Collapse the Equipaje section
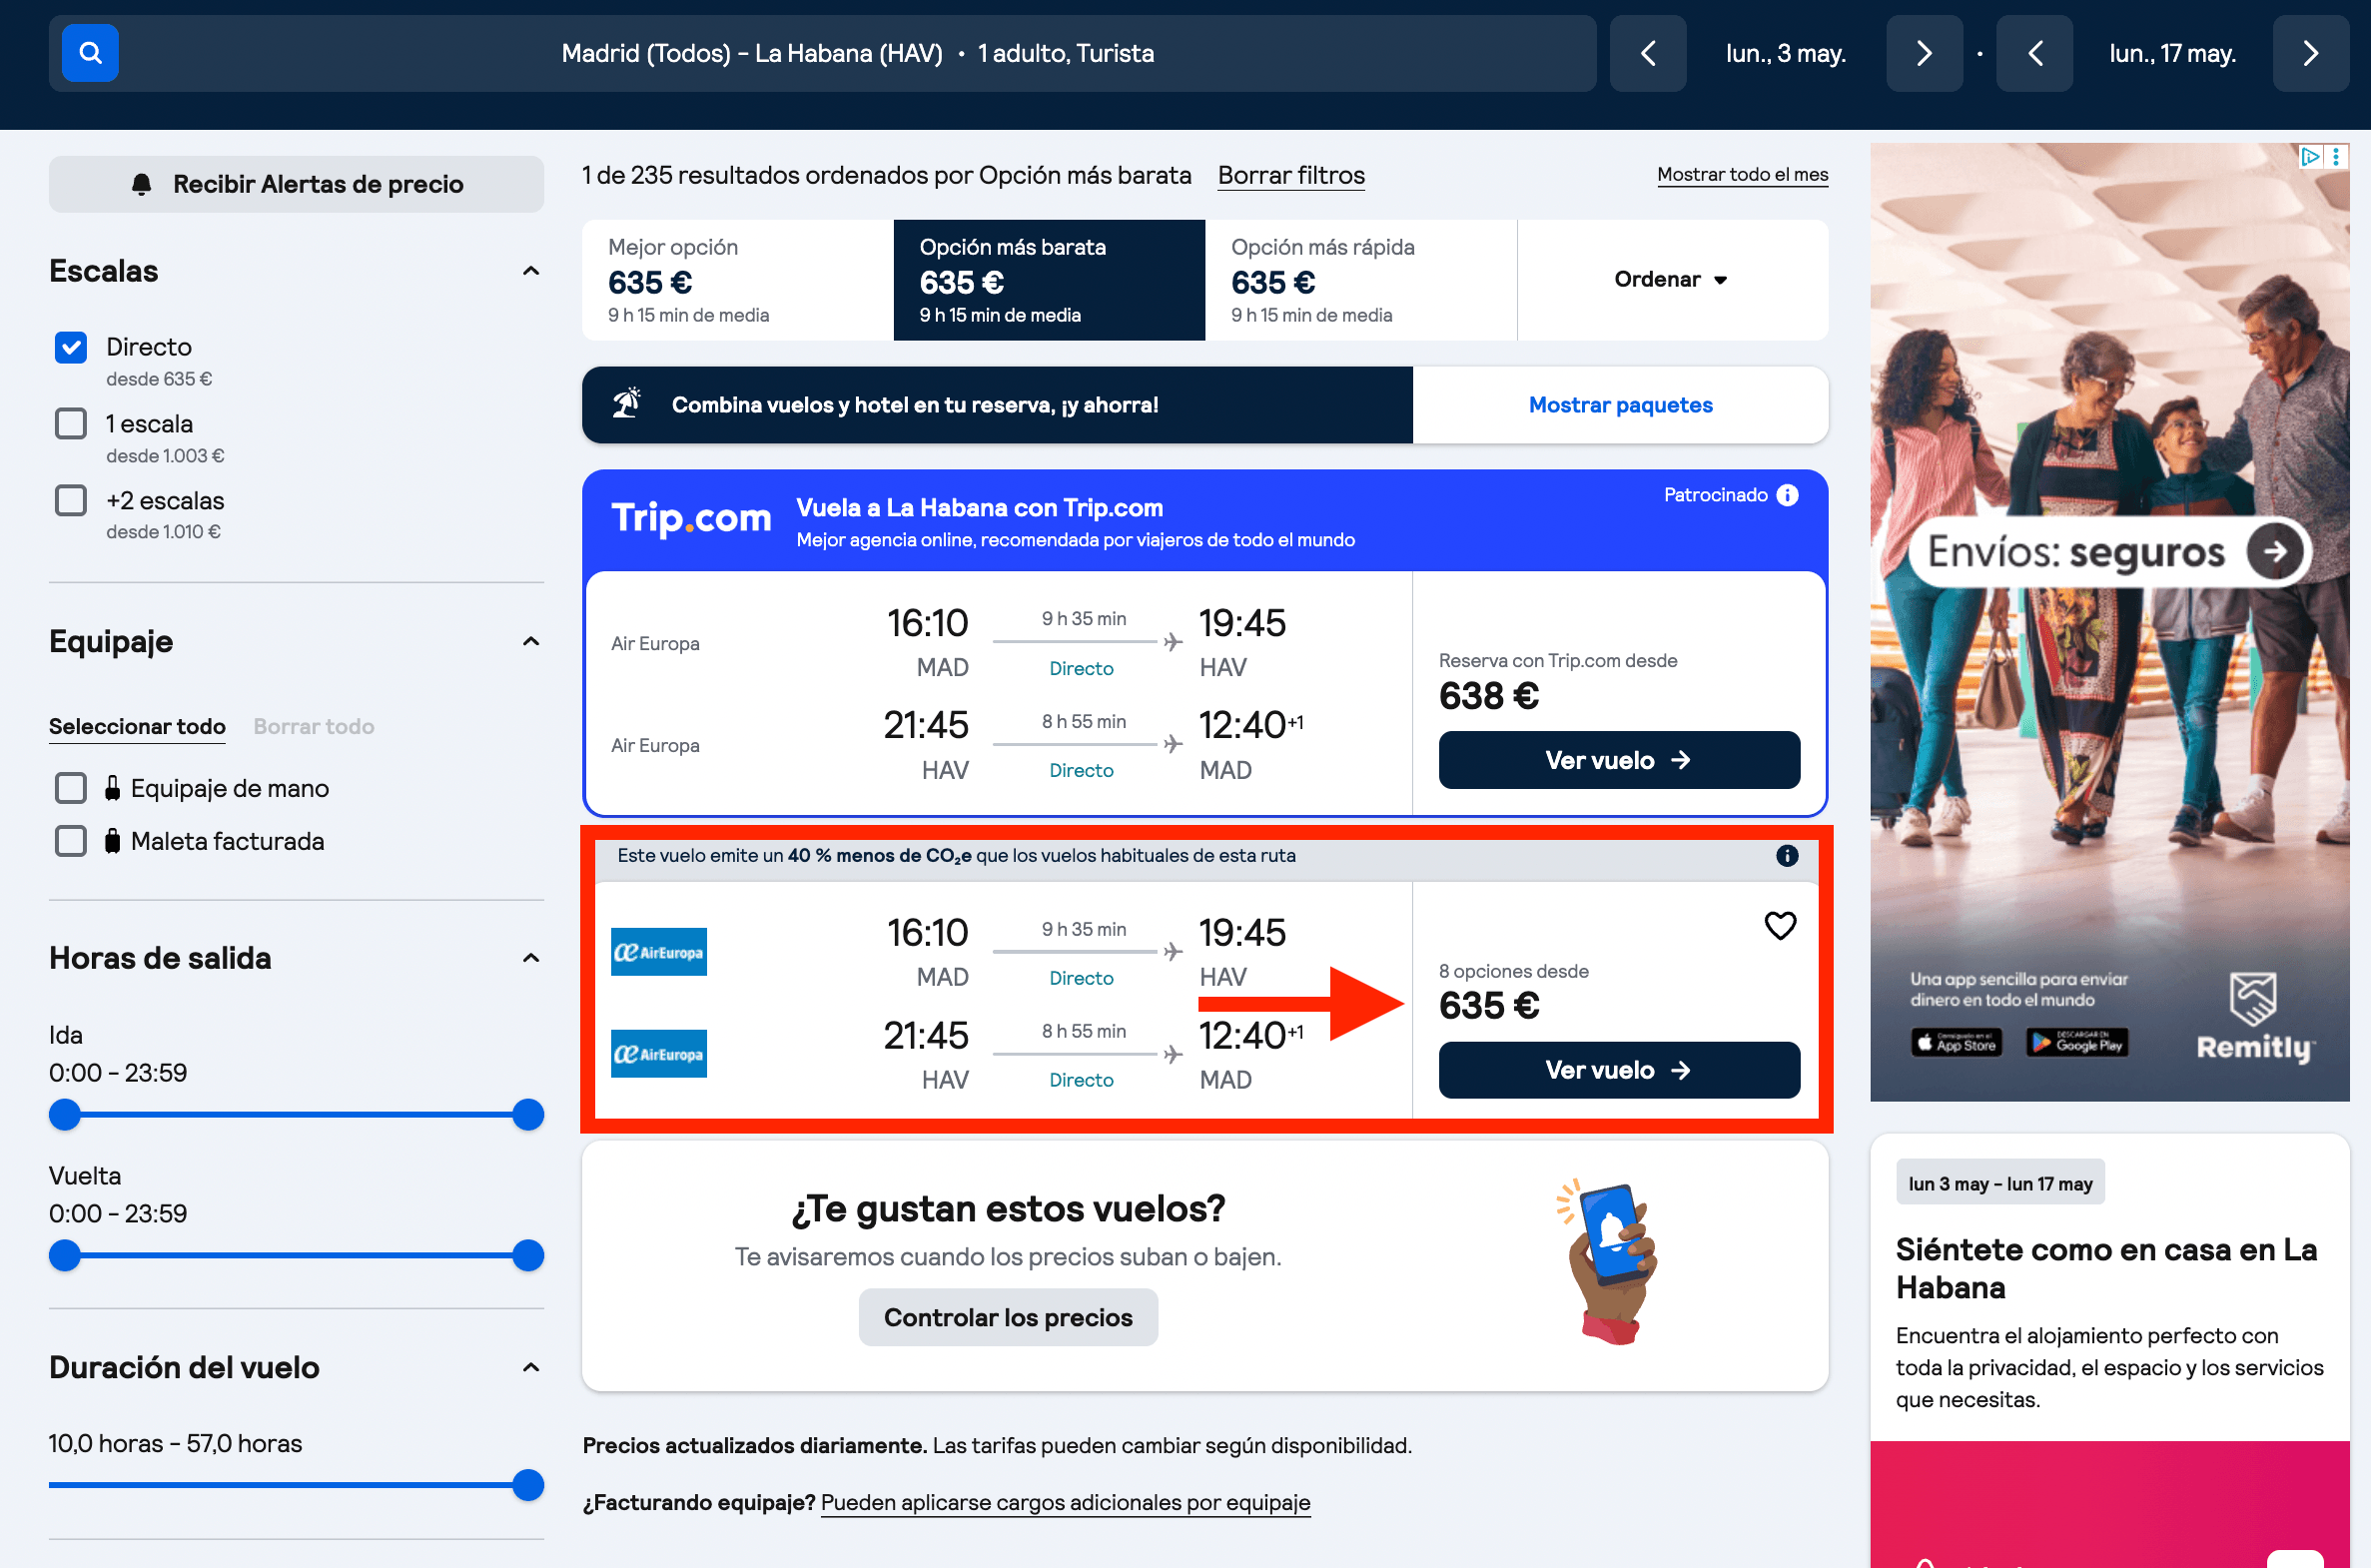 point(531,641)
